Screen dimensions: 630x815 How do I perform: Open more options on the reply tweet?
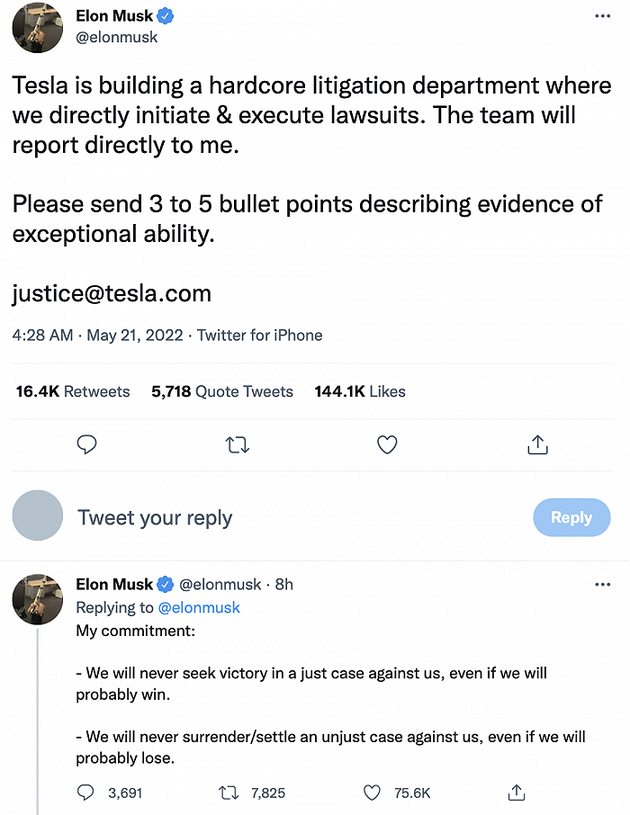(x=602, y=584)
